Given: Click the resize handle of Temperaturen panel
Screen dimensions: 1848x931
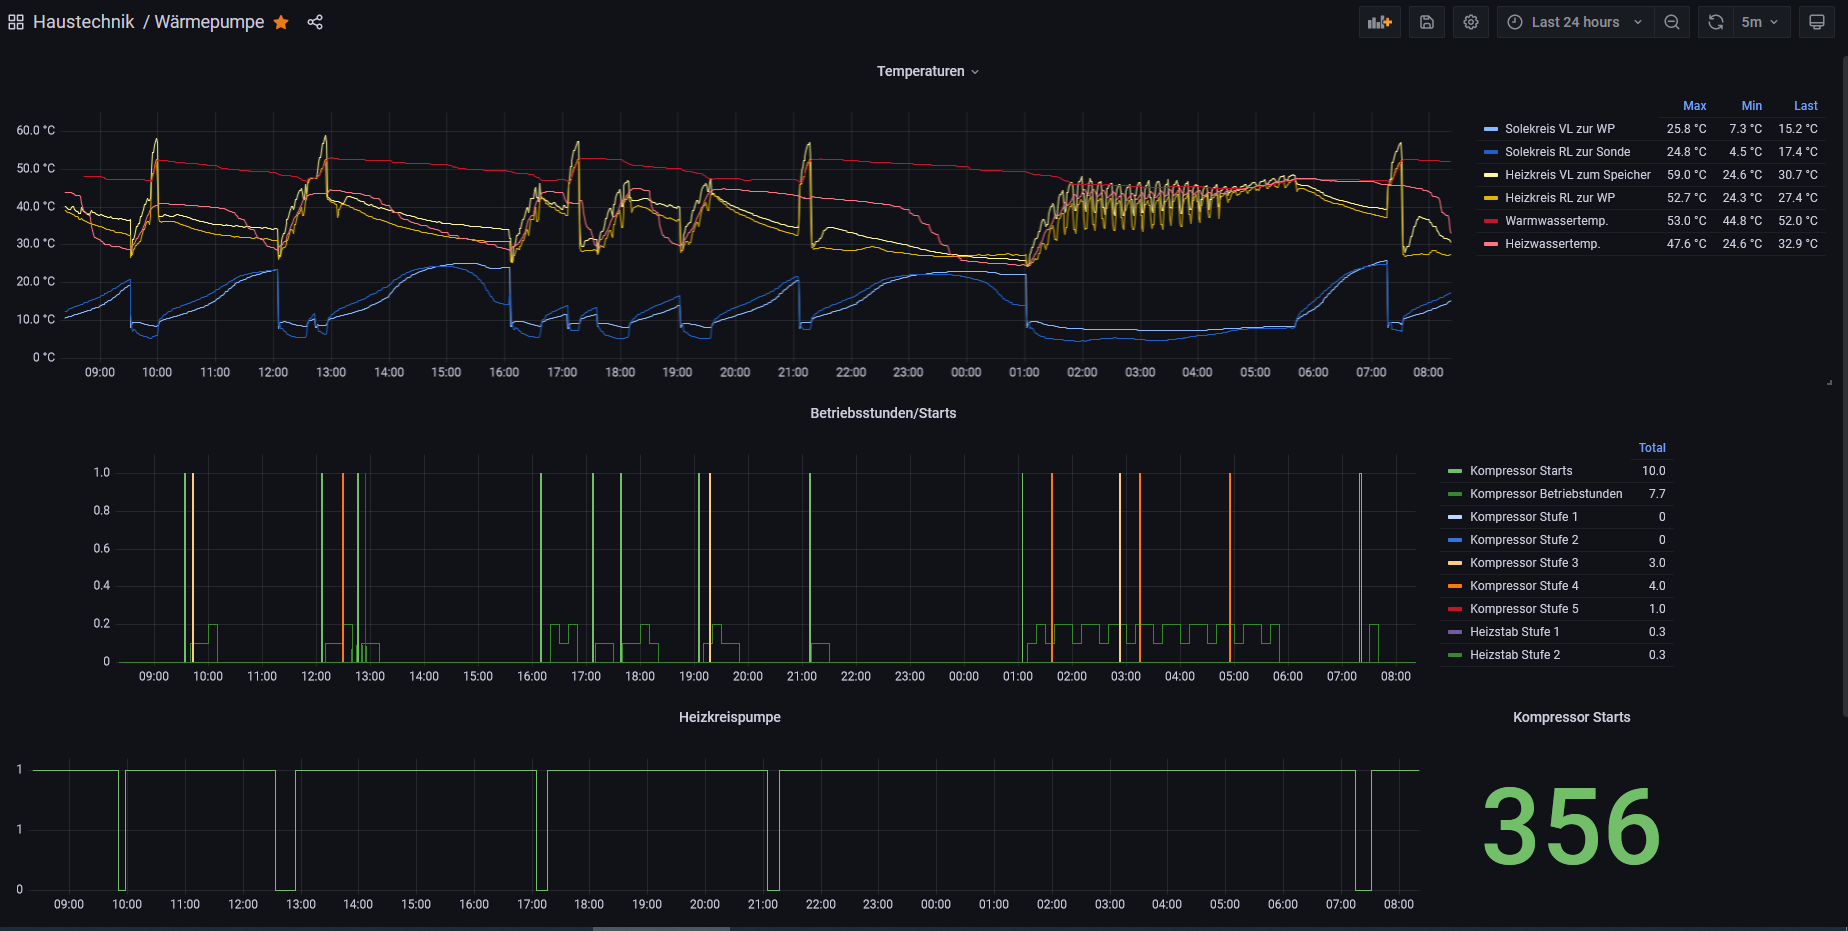Looking at the screenshot, I should coord(1829,382).
